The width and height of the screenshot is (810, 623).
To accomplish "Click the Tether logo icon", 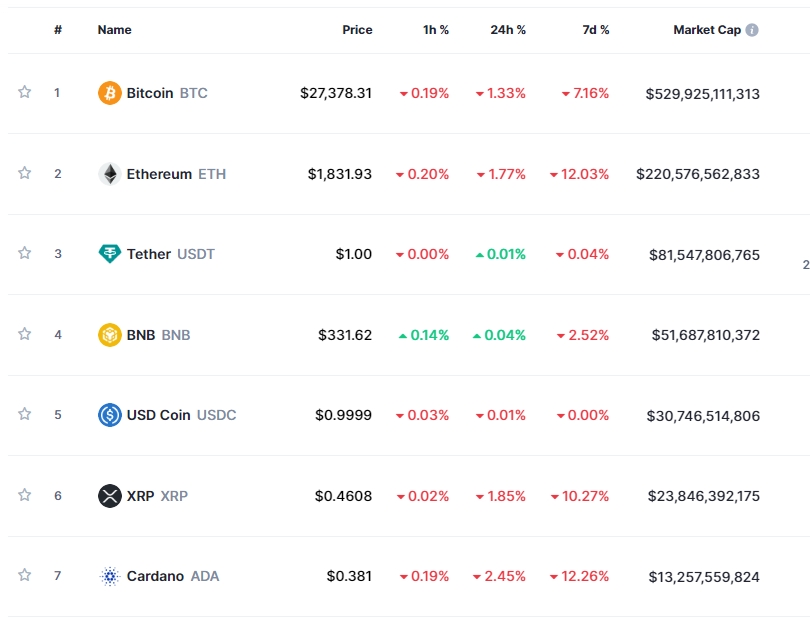I will (x=110, y=254).
